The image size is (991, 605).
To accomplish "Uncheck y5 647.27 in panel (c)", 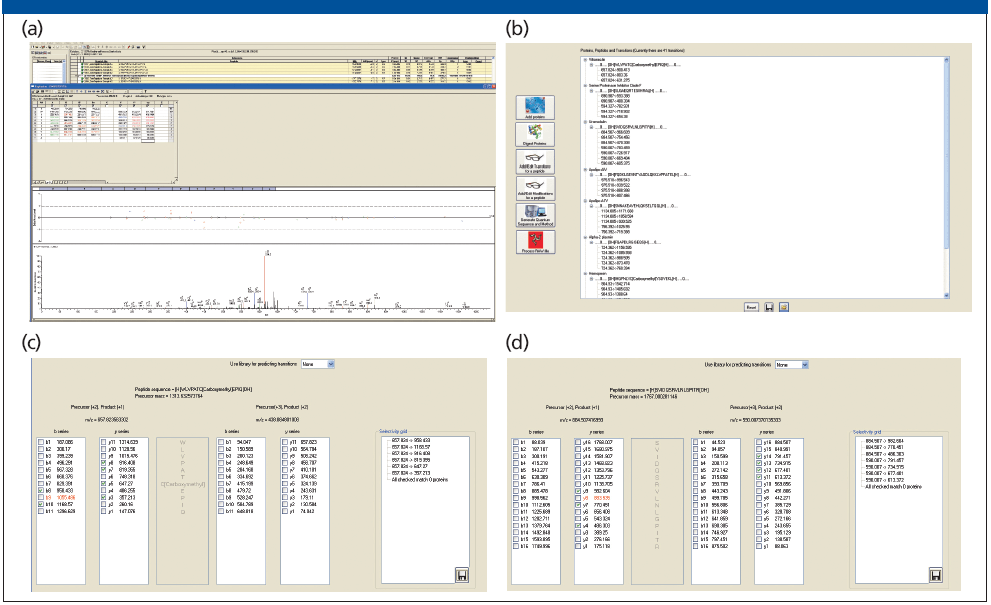I will point(103,484).
